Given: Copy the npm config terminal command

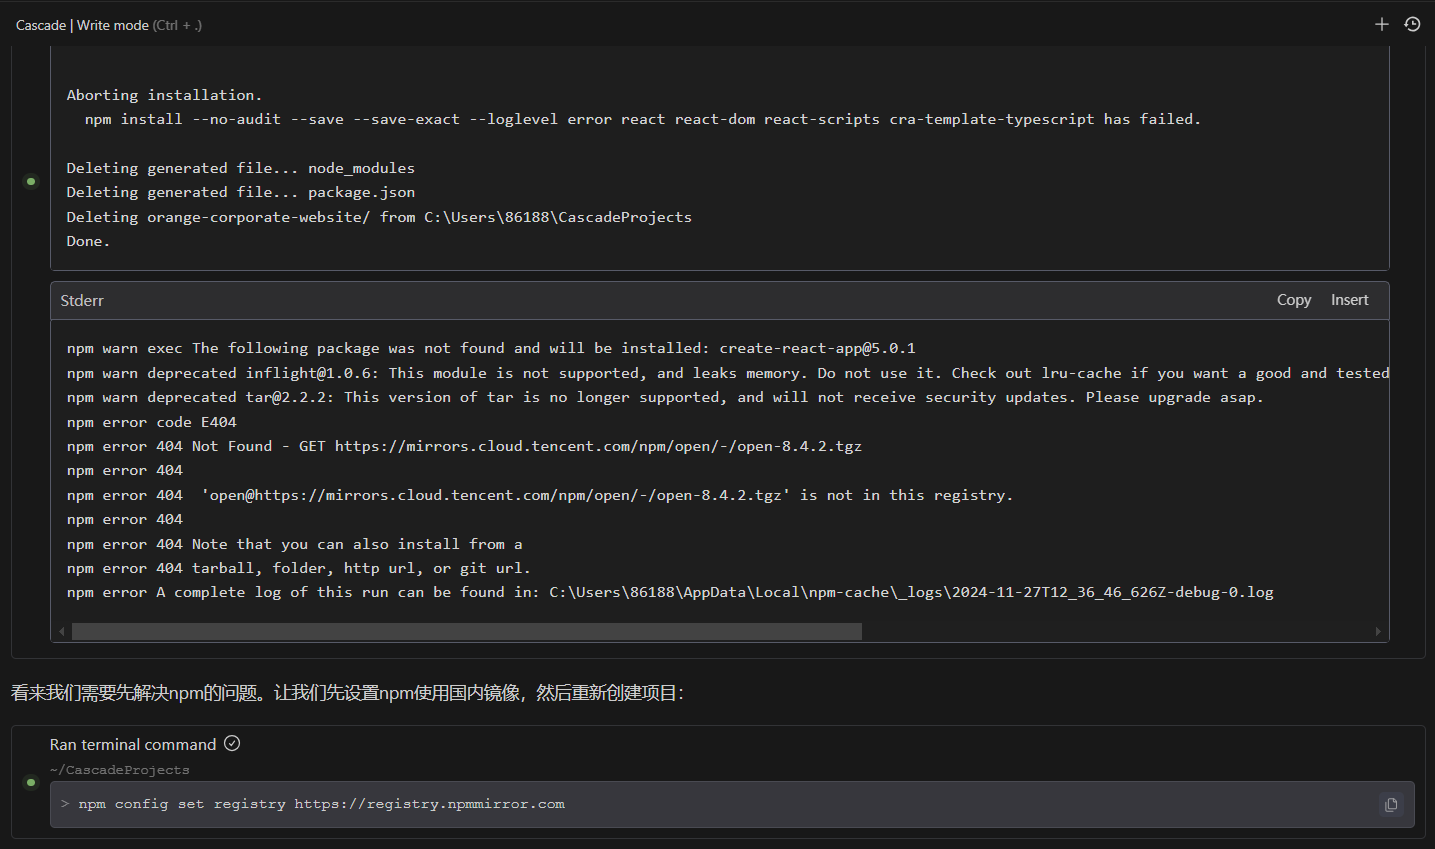Looking at the screenshot, I should tap(1391, 804).
